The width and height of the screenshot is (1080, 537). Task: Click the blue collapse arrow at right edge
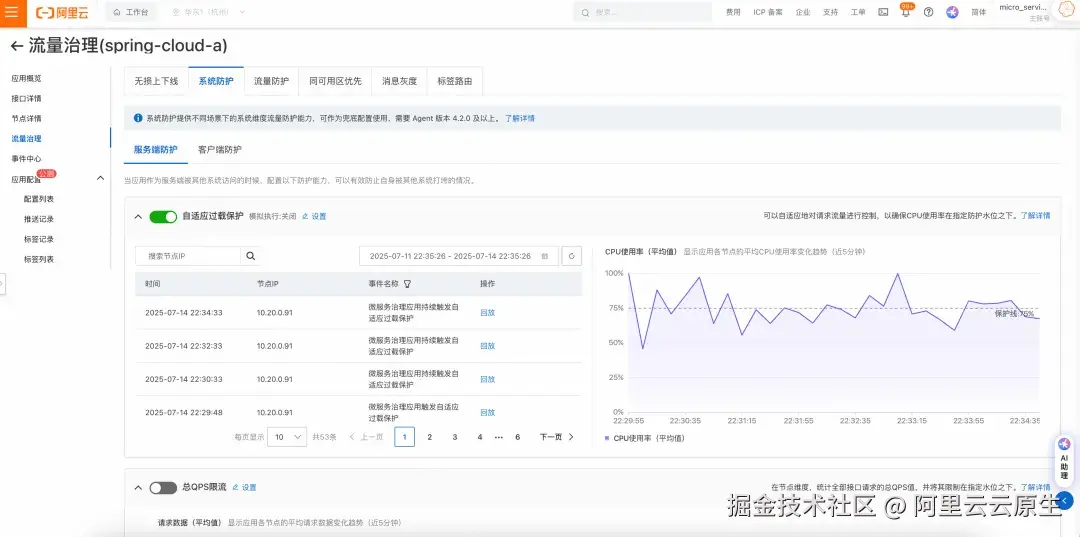[x=1066, y=501]
